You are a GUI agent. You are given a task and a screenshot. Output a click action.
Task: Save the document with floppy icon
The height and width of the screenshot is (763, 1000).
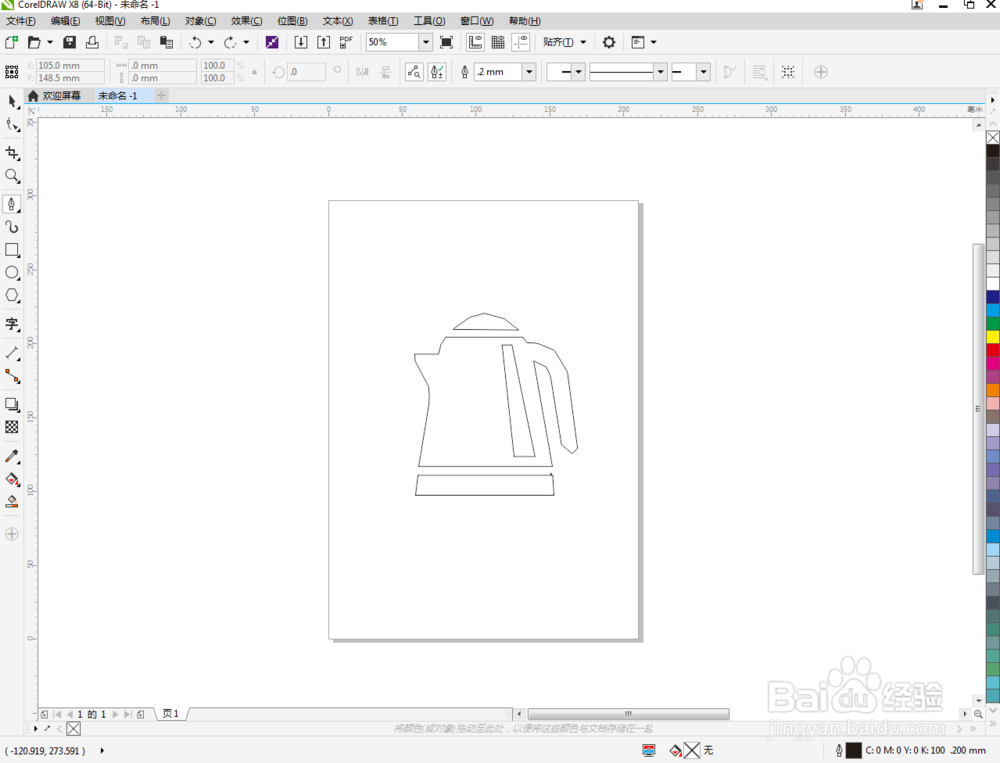pyautogui.click(x=70, y=42)
